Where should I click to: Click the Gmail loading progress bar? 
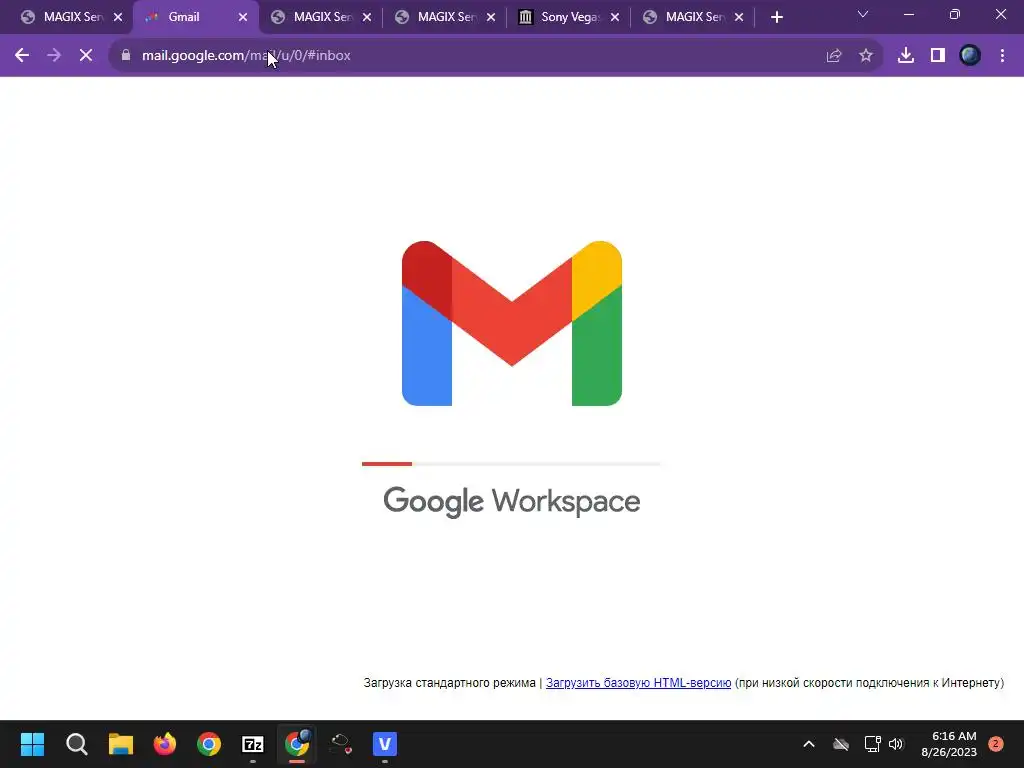point(511,464)
